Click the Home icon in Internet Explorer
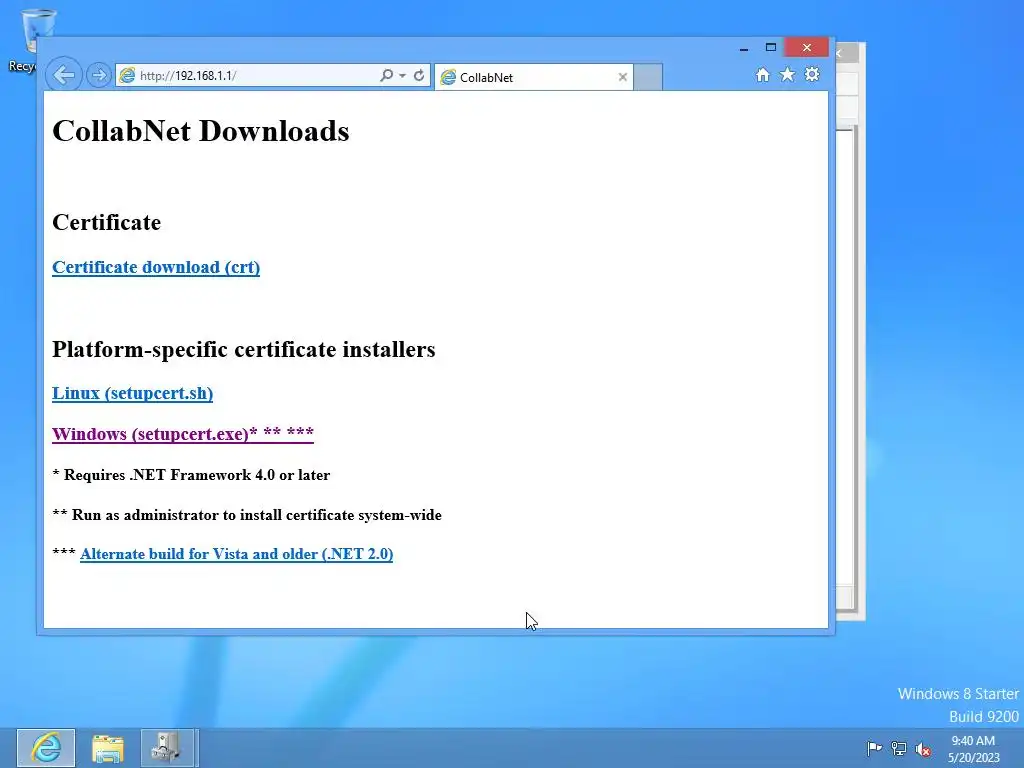This screenshot has width=1024, height=768. [x=763, y=74]
